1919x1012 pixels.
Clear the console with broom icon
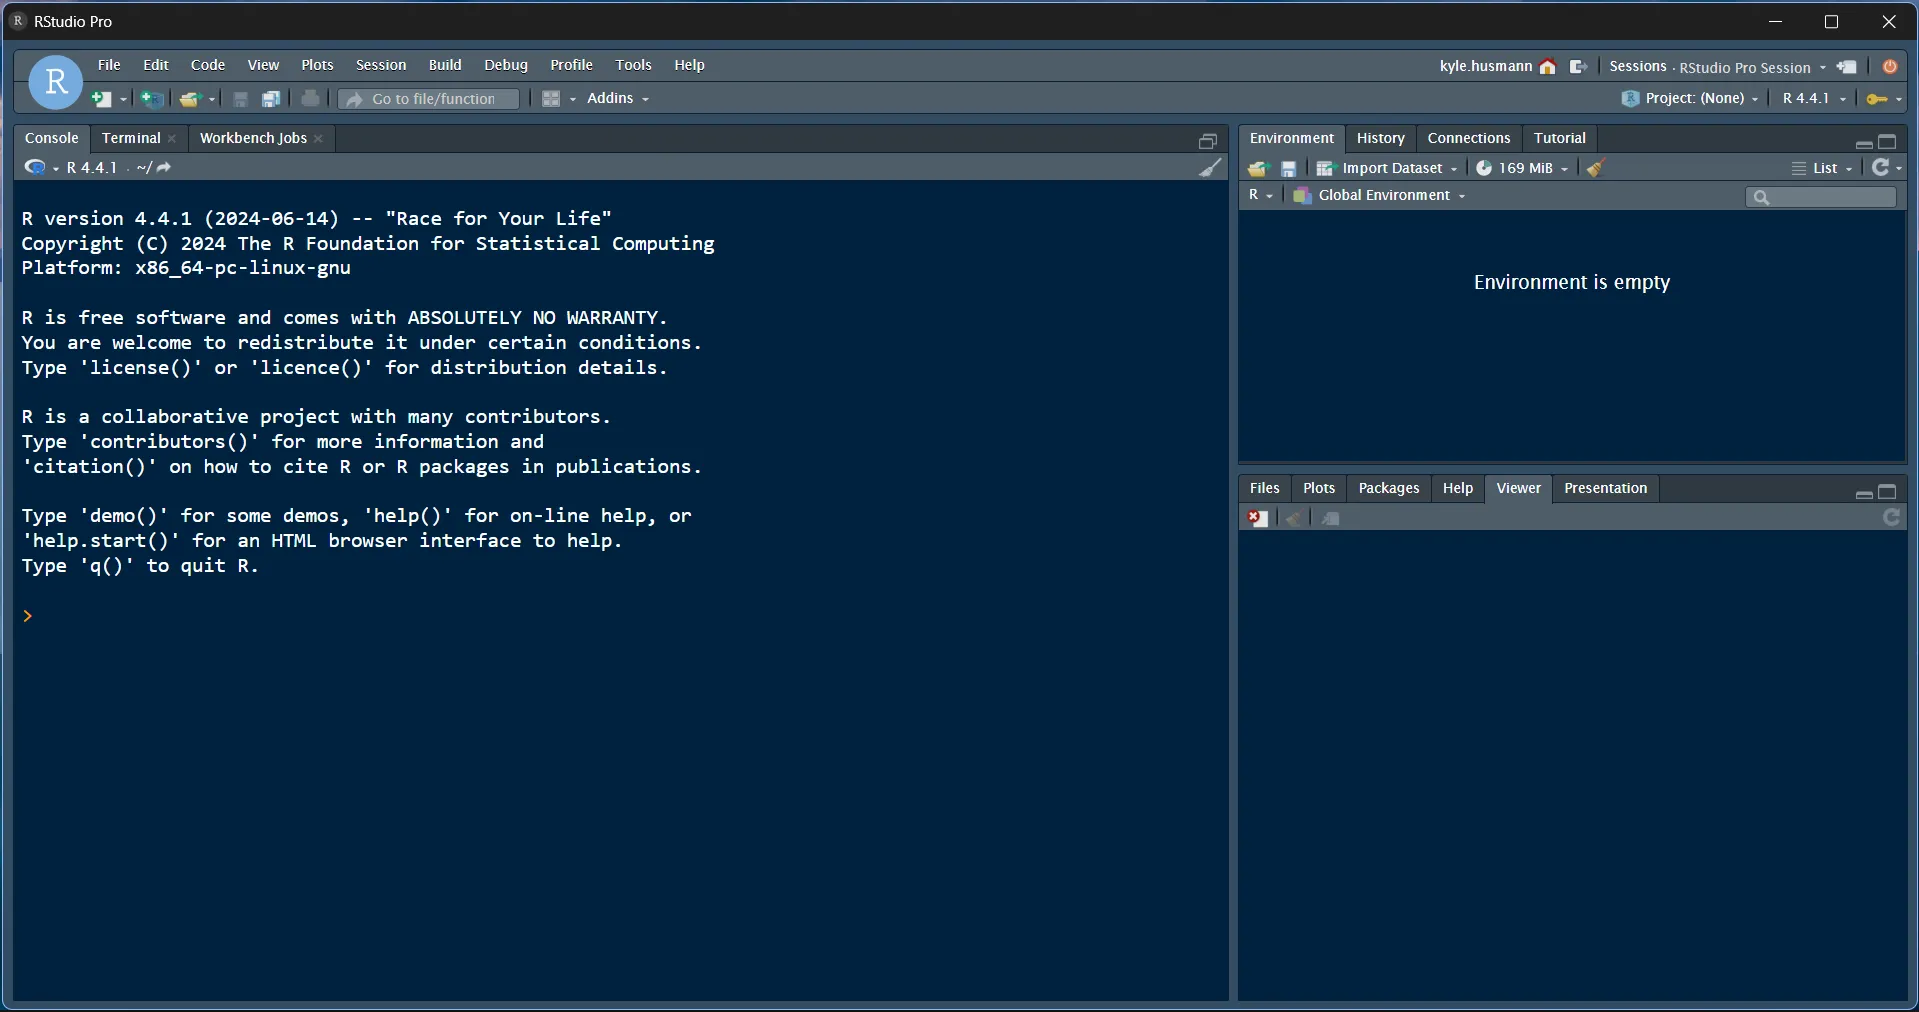1210,167
